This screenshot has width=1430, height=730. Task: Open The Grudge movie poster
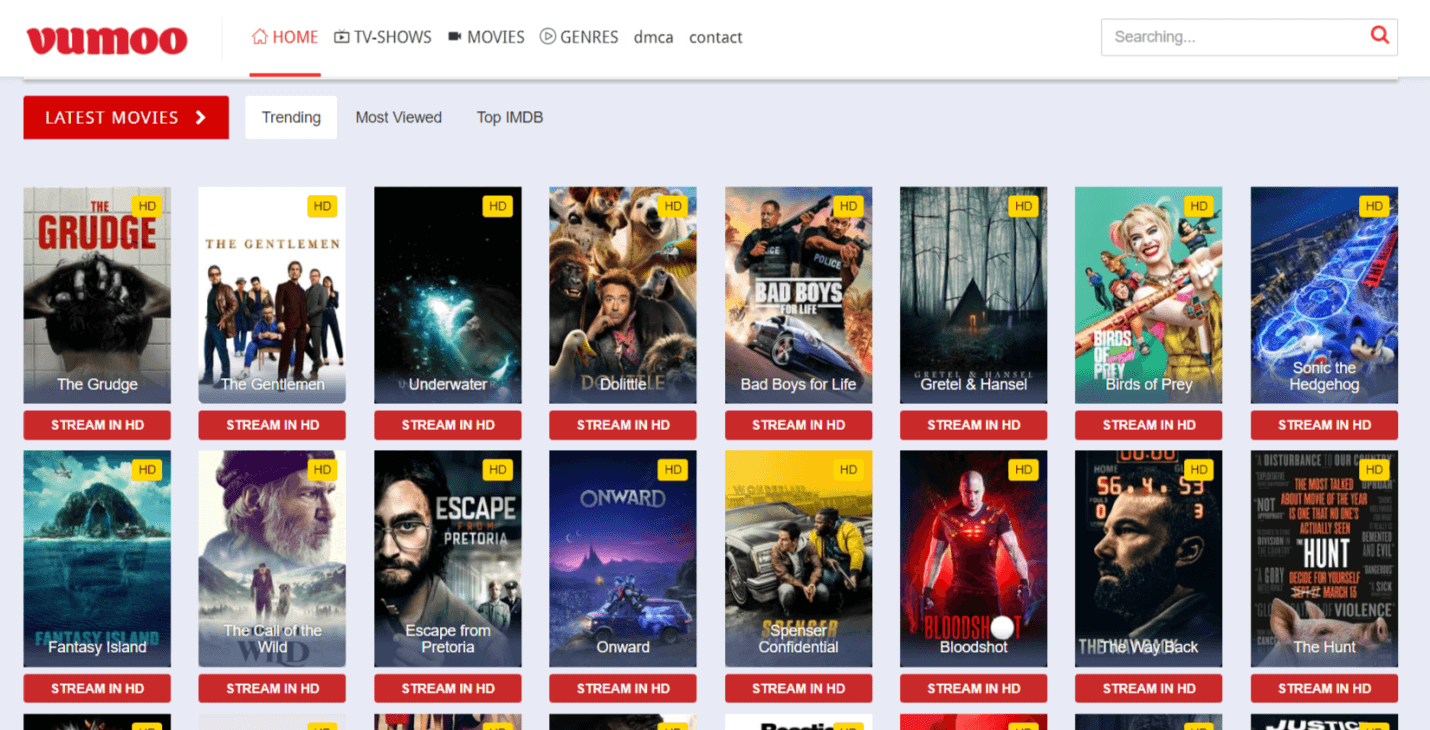97,295
